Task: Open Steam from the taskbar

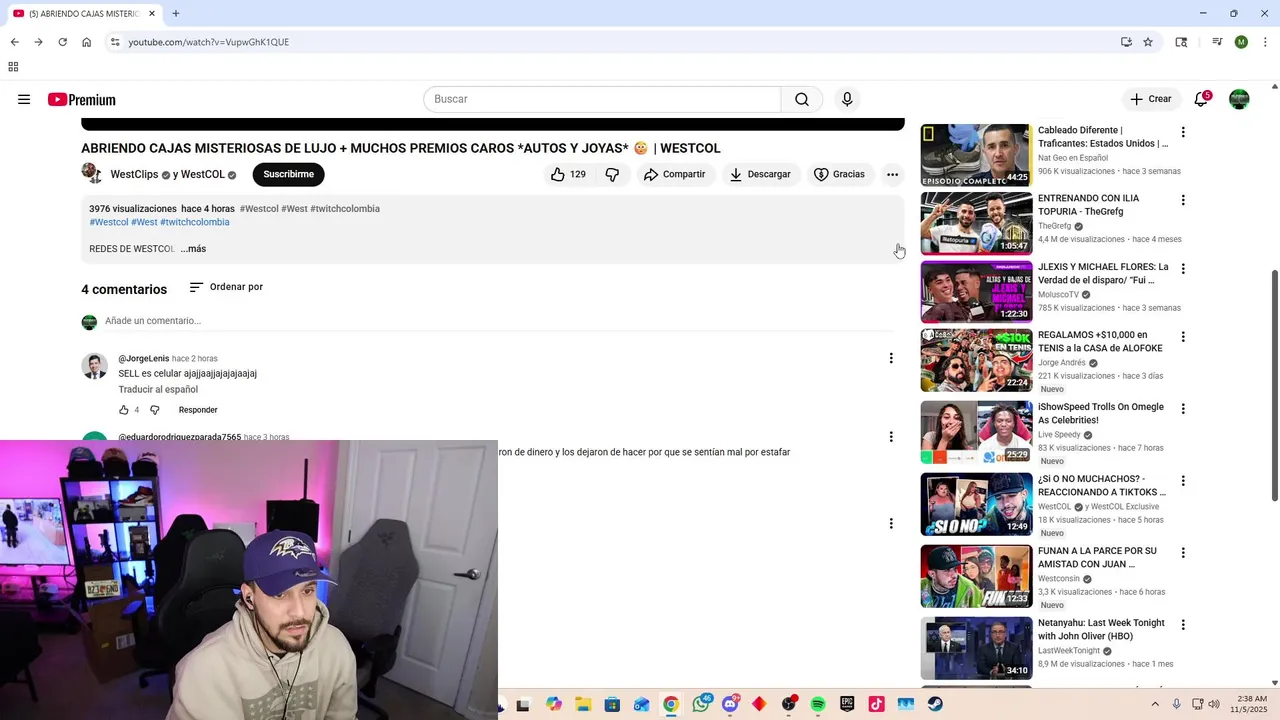Action: (935, 704)
